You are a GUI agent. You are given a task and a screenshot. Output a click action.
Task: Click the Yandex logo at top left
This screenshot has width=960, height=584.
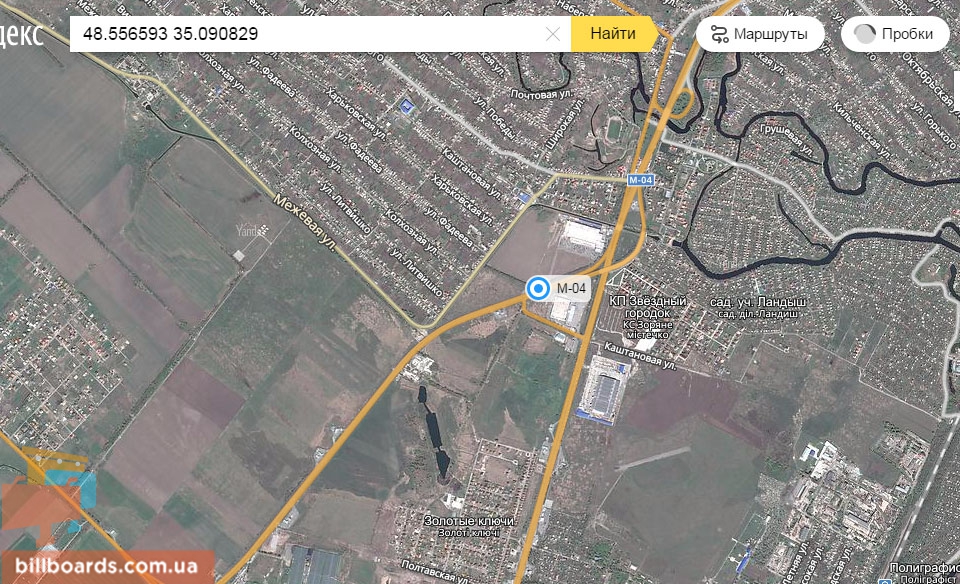[x=21, y=34]
